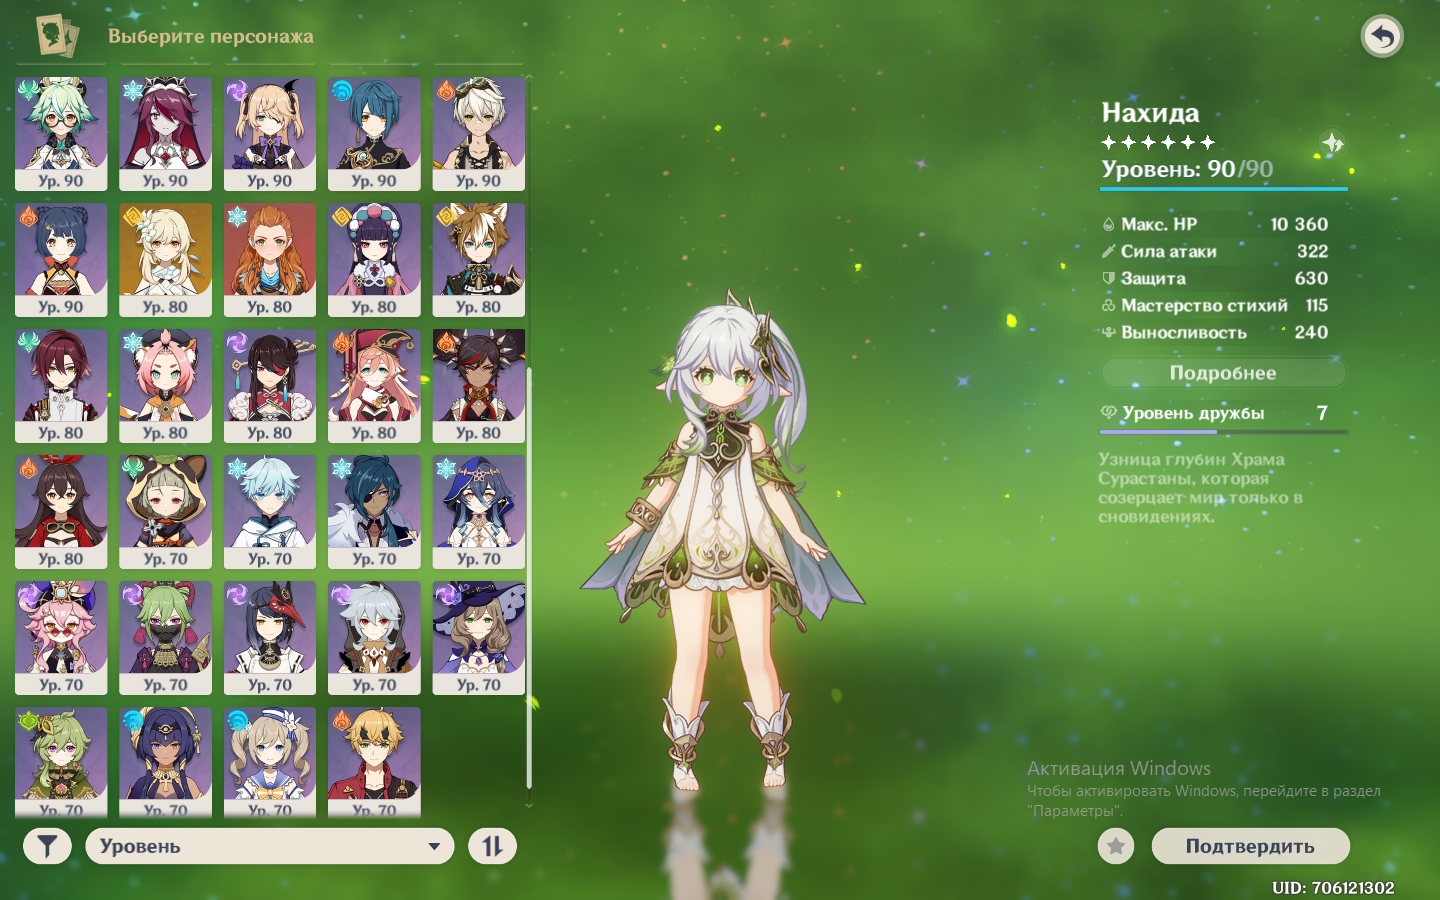Choose Fischl, blonde girl with eyepatch
Screen dimensions: 1440x900
[x=270, y=134]
